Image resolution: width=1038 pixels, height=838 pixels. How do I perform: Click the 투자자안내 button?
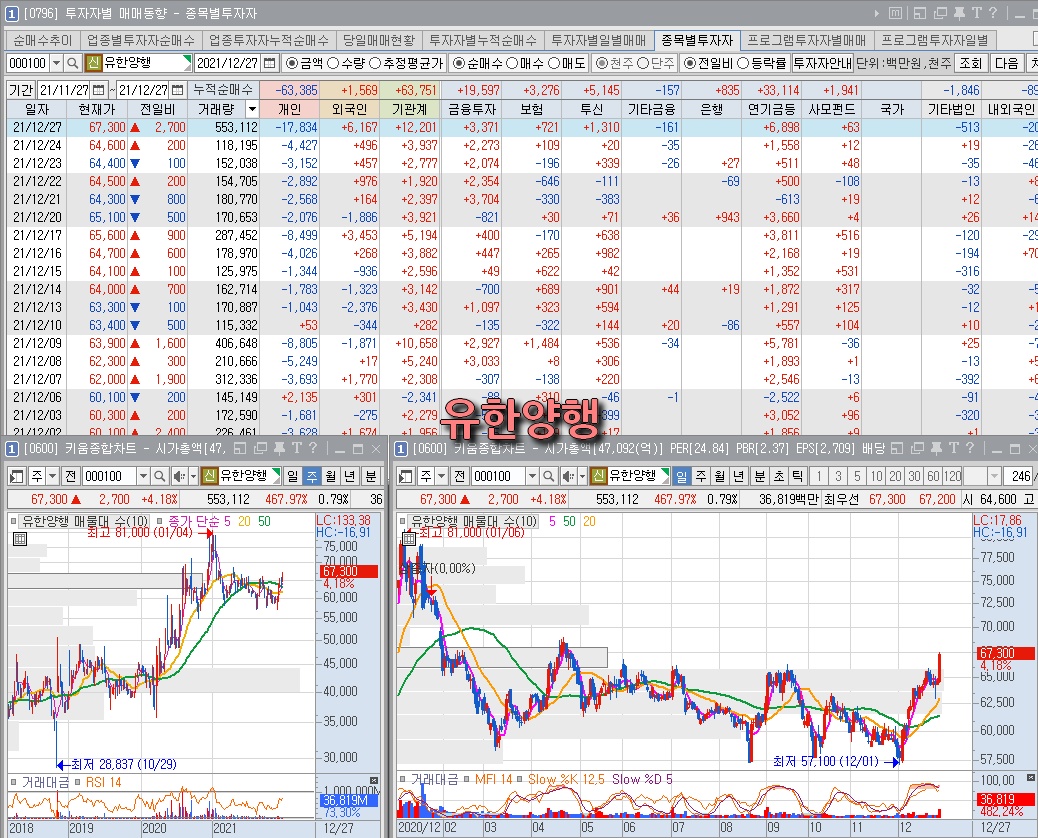(823, 64)
